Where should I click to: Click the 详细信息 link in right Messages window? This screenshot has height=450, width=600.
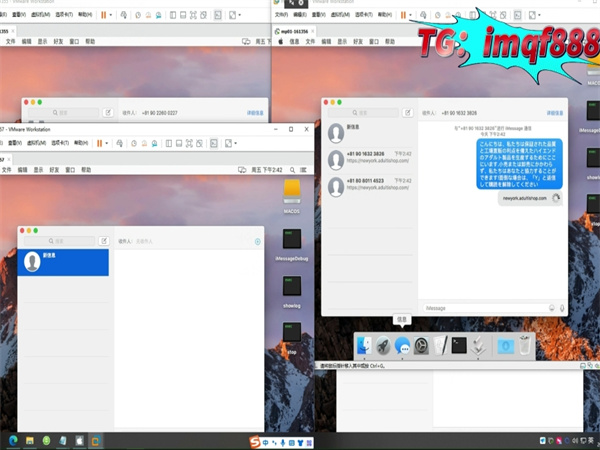click(x=554, y=113)
